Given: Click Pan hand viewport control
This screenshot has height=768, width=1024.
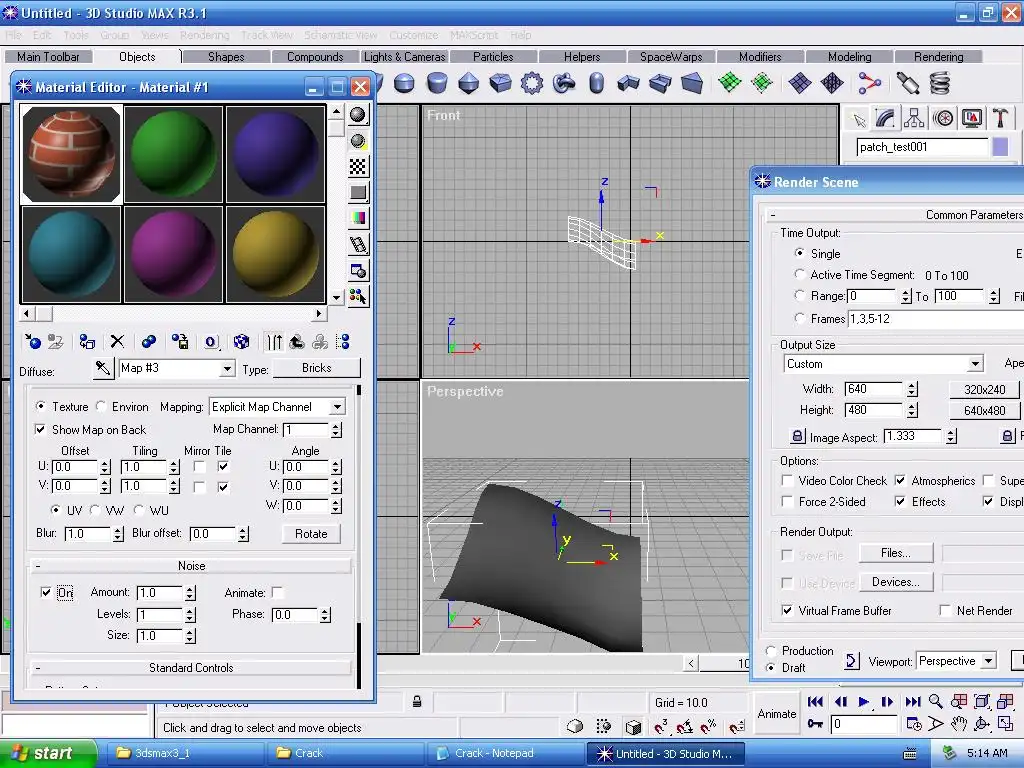Looking at the screenshot, I should click(x=958, y=724).
